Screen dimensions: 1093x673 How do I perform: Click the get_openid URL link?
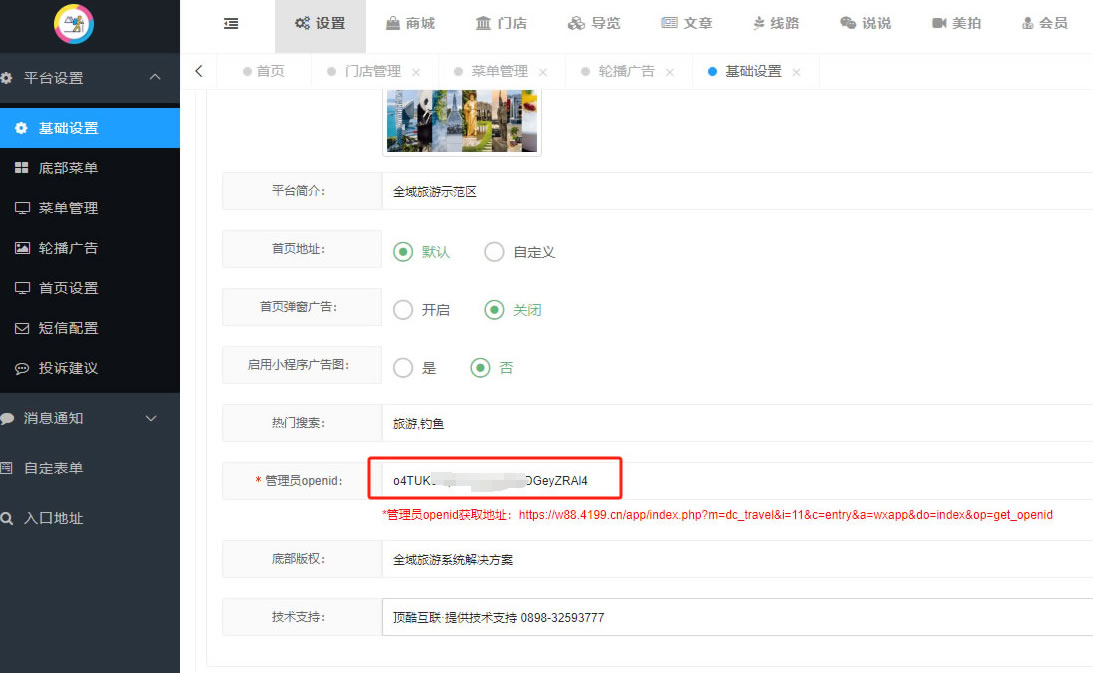tap(785, 515)
